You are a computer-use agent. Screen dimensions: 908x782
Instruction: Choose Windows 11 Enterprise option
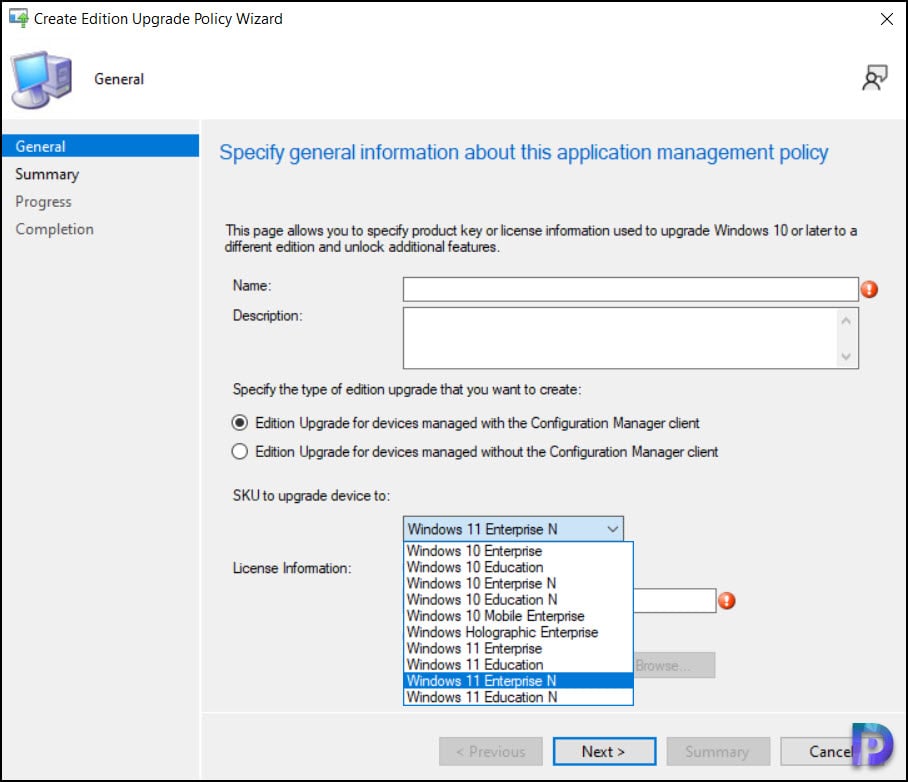(x=518, y=648)
